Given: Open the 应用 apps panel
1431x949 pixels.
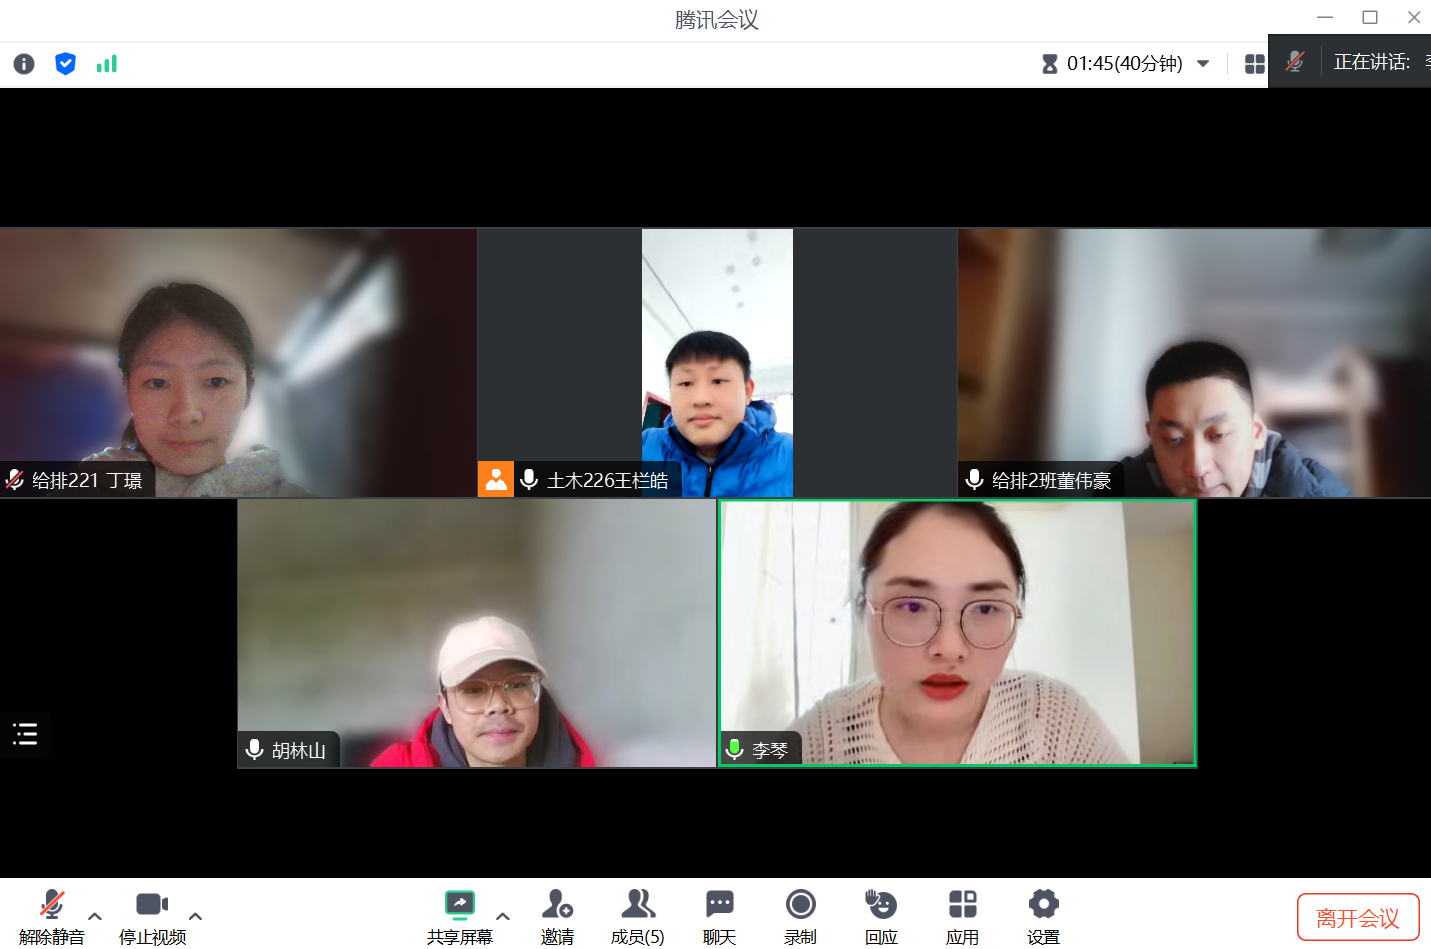Looking at the screenshot, I should tap(962, 916).
